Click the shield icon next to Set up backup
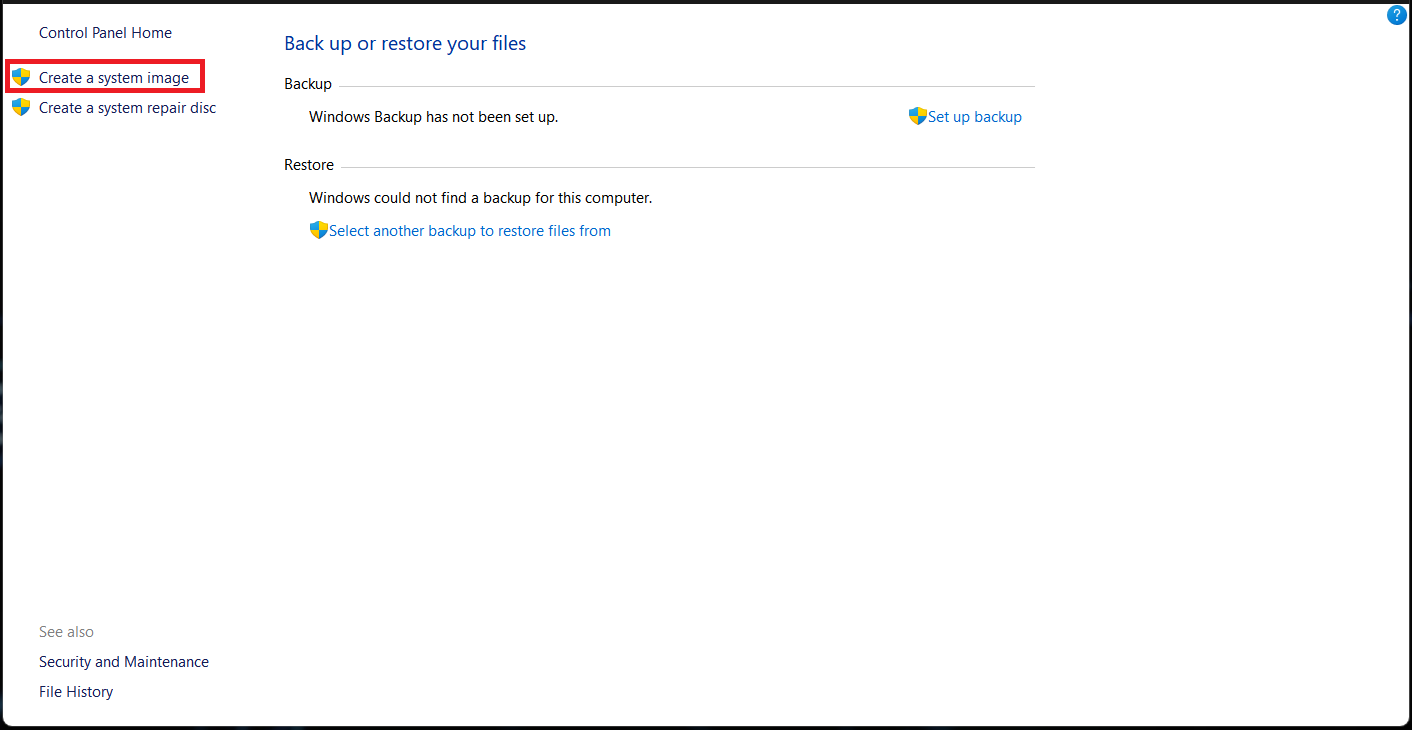 918,116
